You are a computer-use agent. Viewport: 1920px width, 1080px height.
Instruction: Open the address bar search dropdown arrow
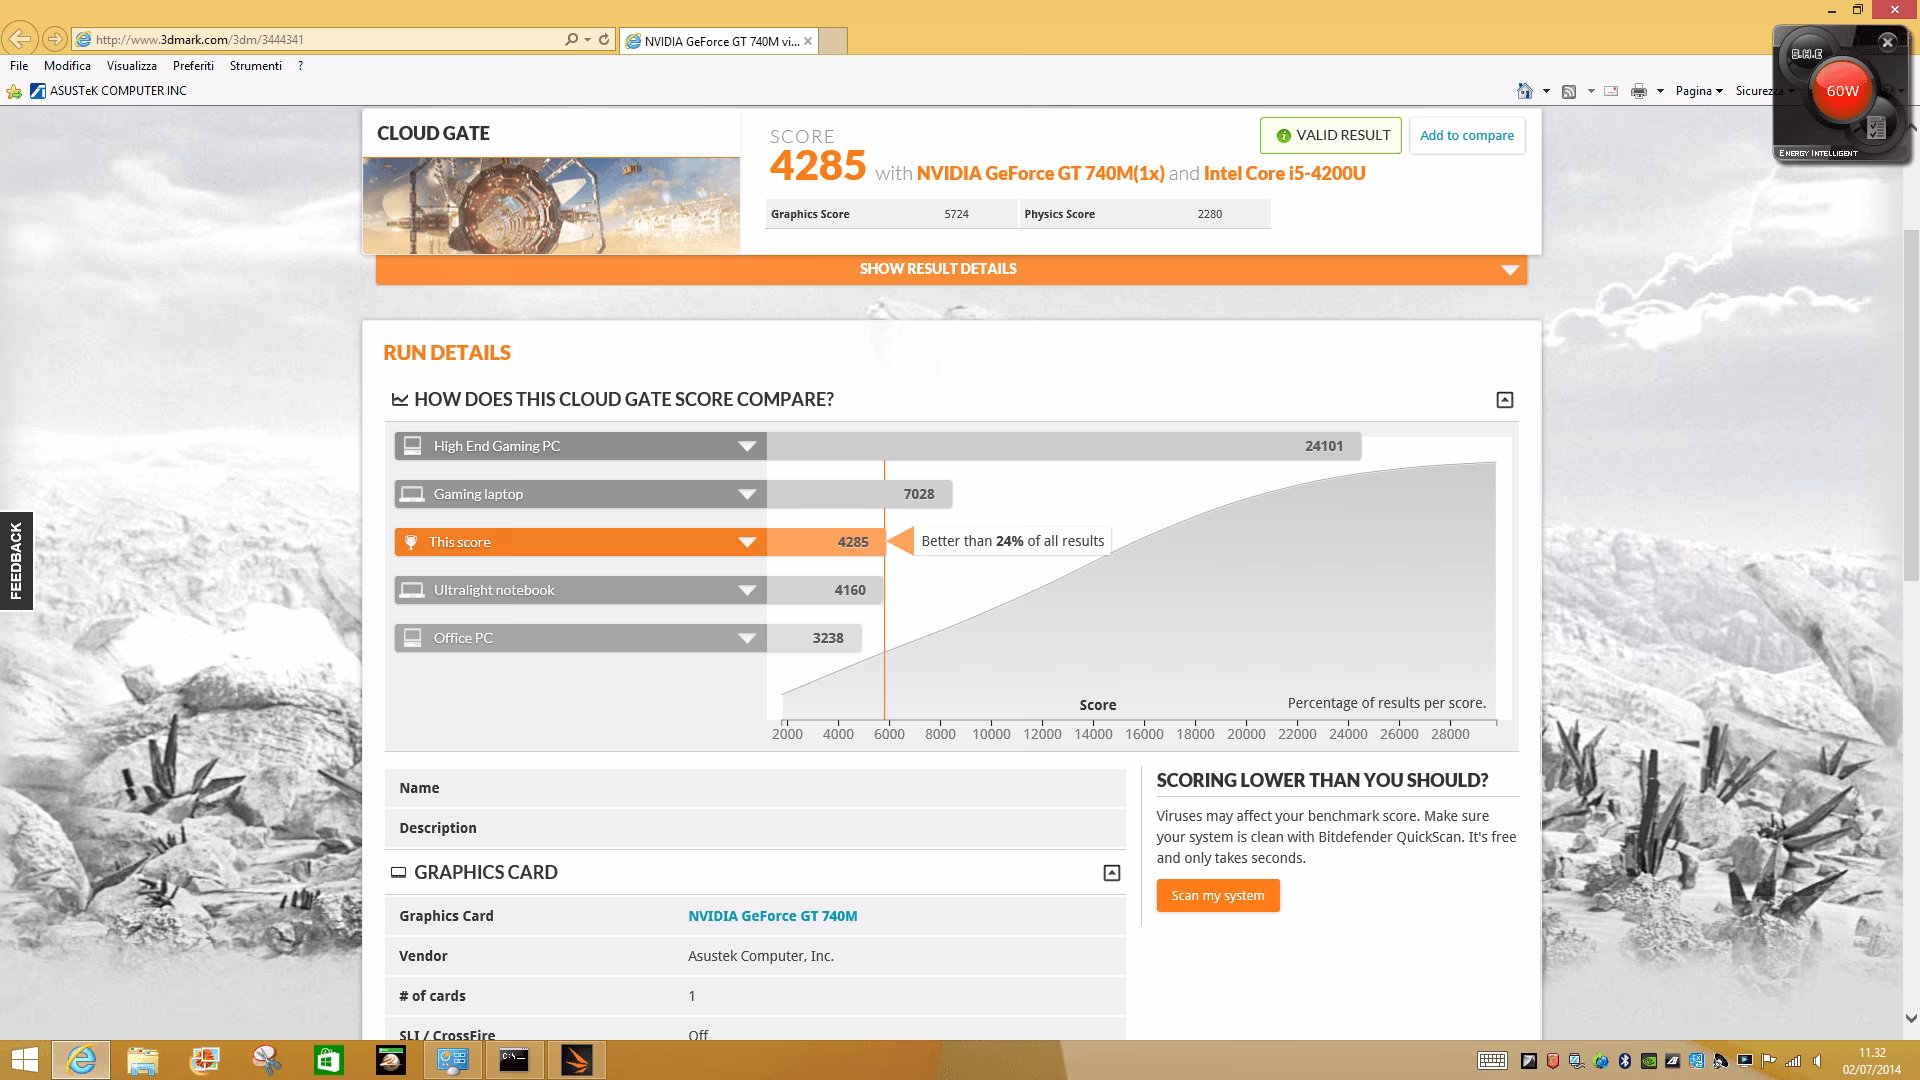587,40
